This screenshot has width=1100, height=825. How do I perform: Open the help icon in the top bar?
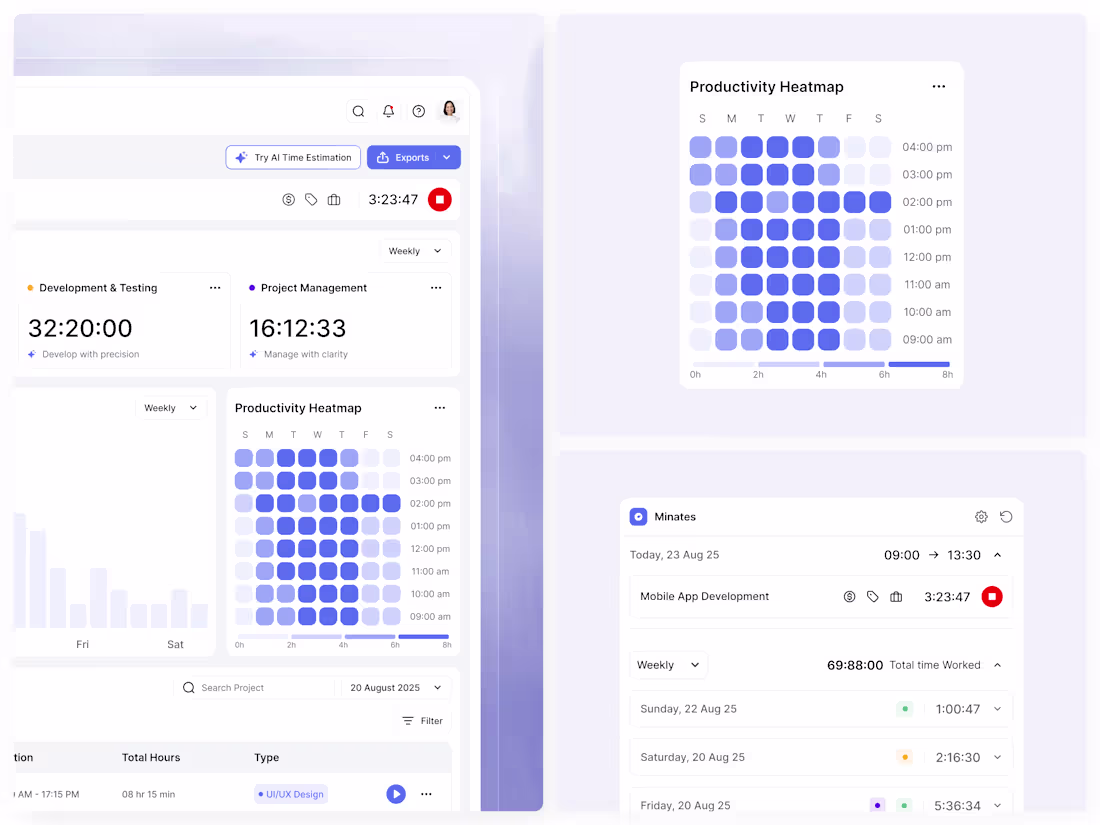pos(418,110)
